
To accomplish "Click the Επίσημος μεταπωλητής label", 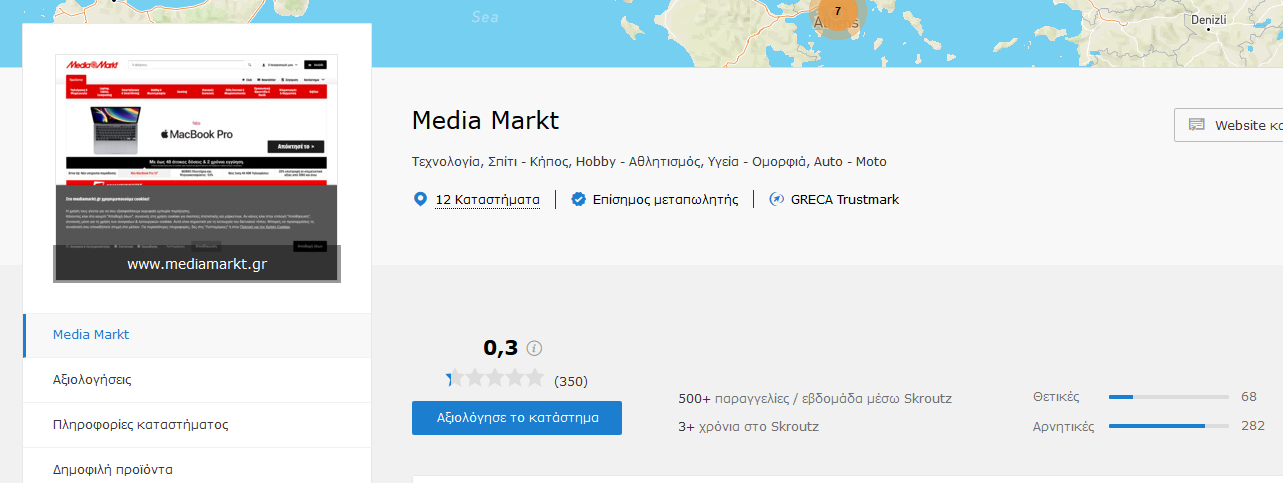I will pos(665,199).
